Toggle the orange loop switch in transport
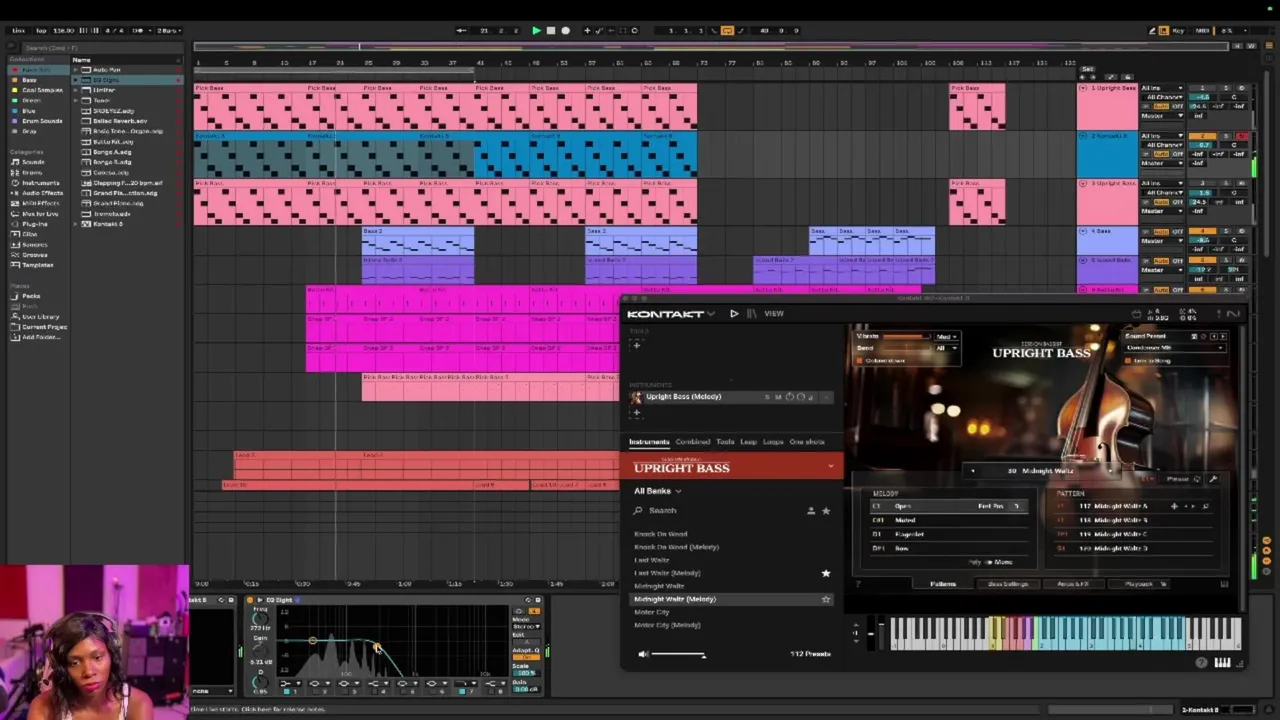 tap(727, 31)
